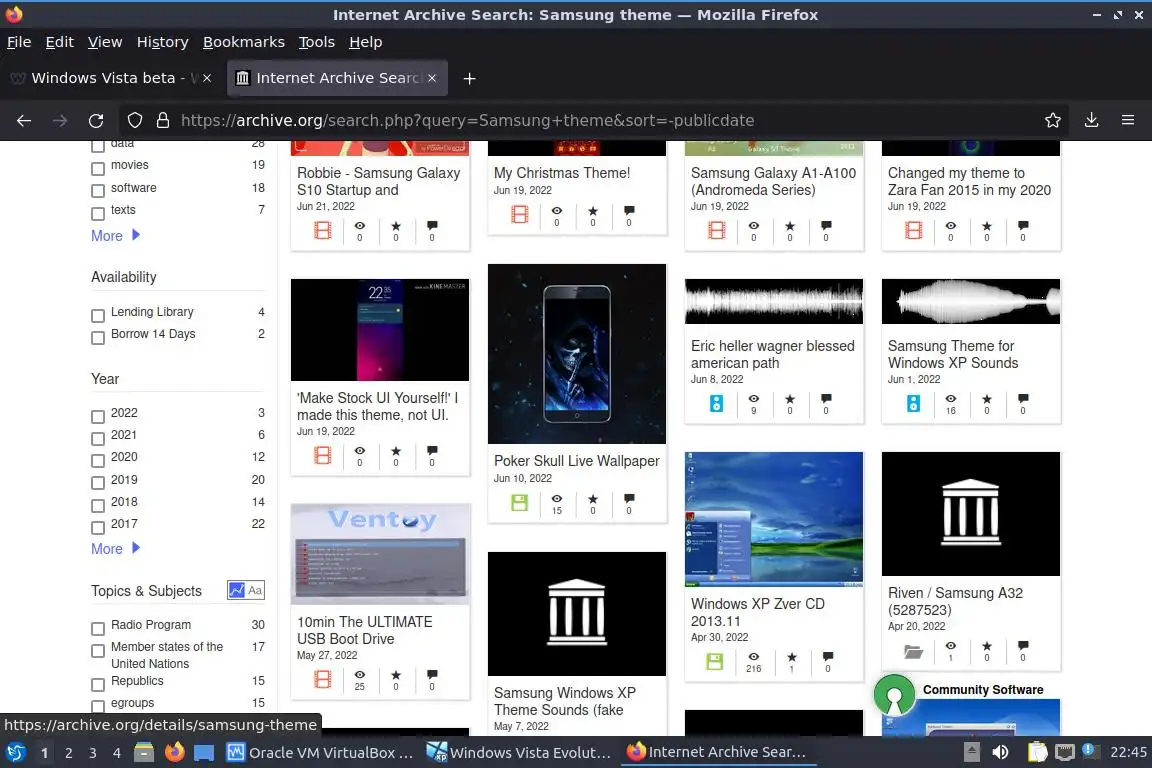Switch to Oracle VM VirtualBox taskbar window
1152x768 pixels.
320,753
